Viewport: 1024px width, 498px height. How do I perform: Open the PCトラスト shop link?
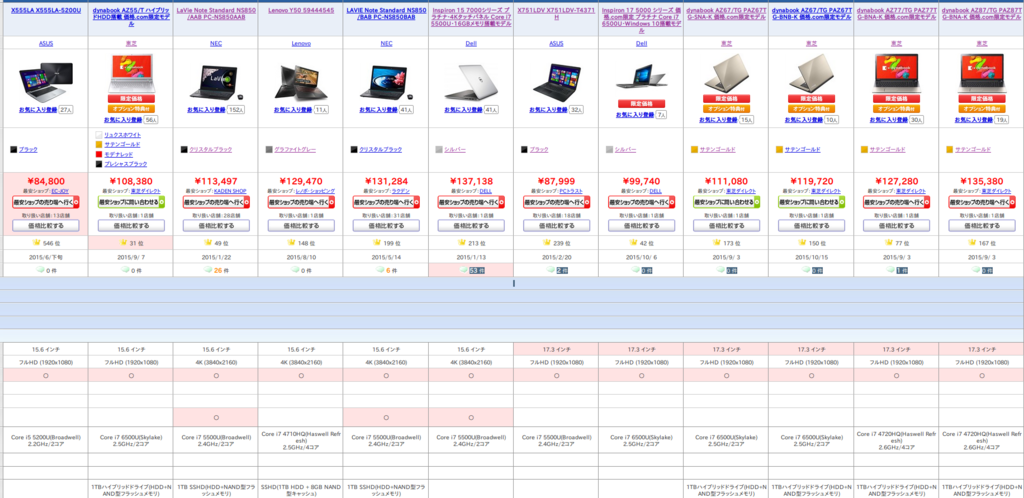[571, 191]
